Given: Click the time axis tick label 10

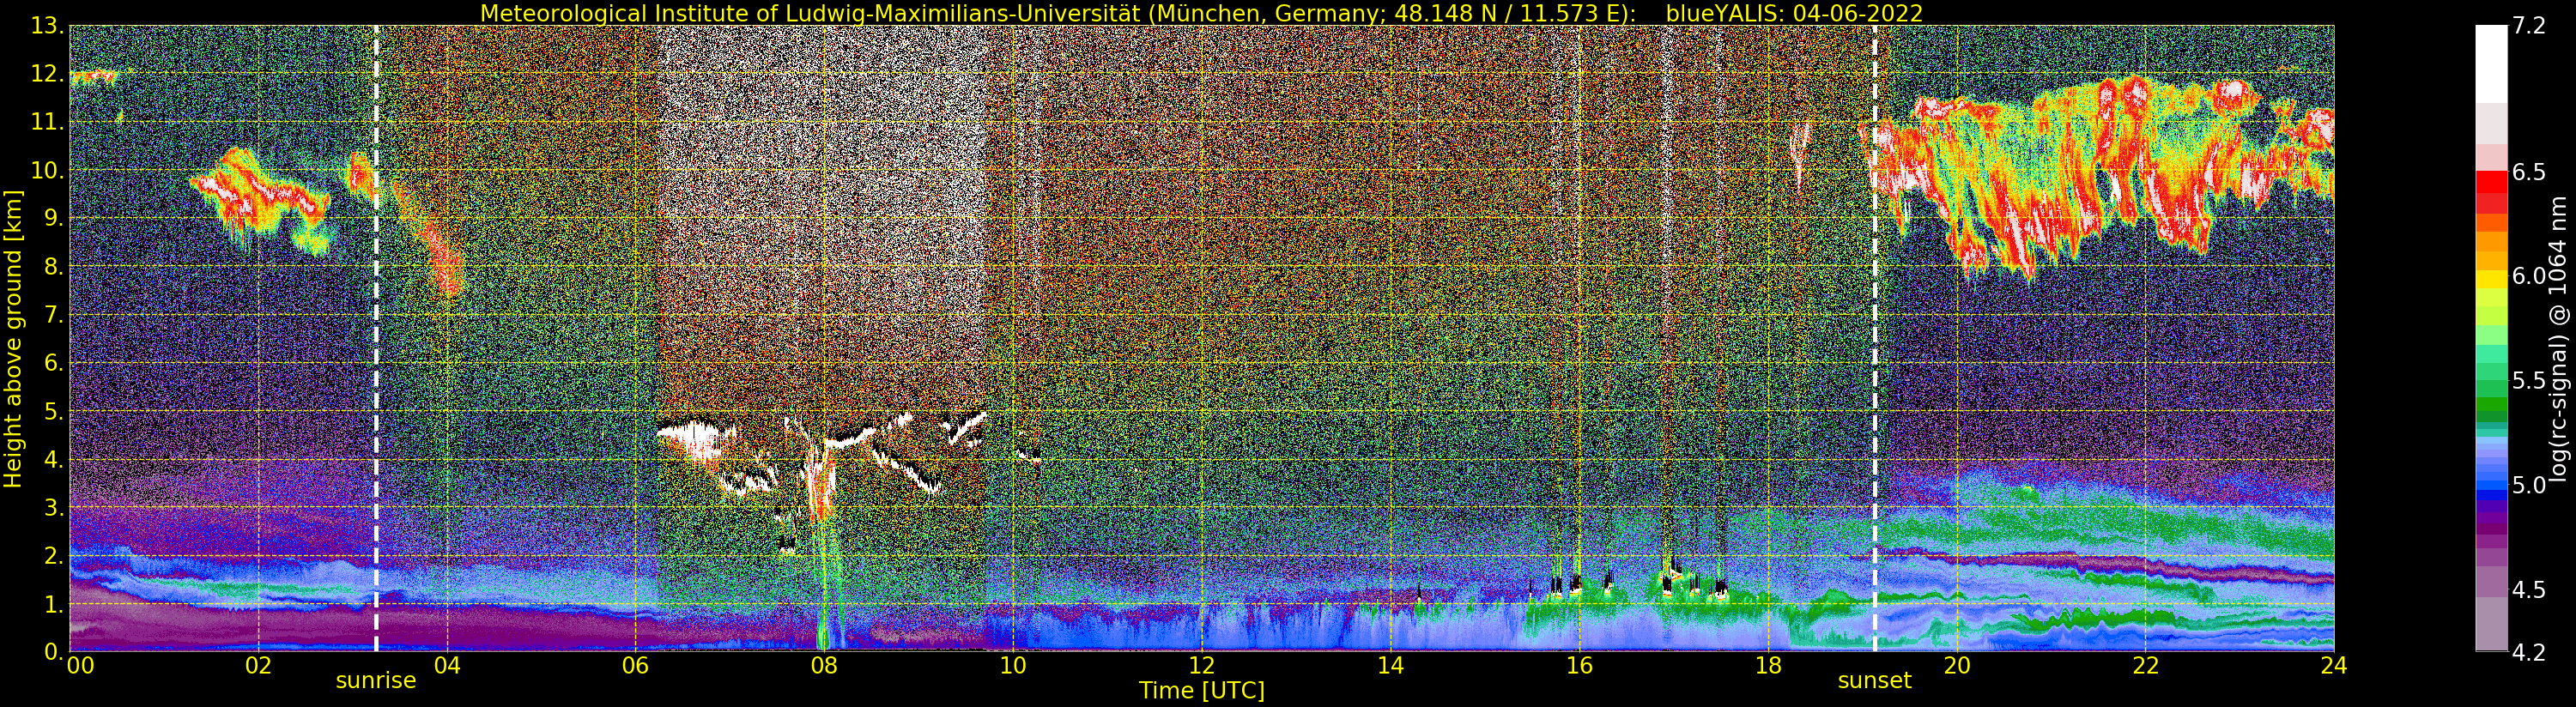Looking at the screenshot, I should [x=1013, y=666].
